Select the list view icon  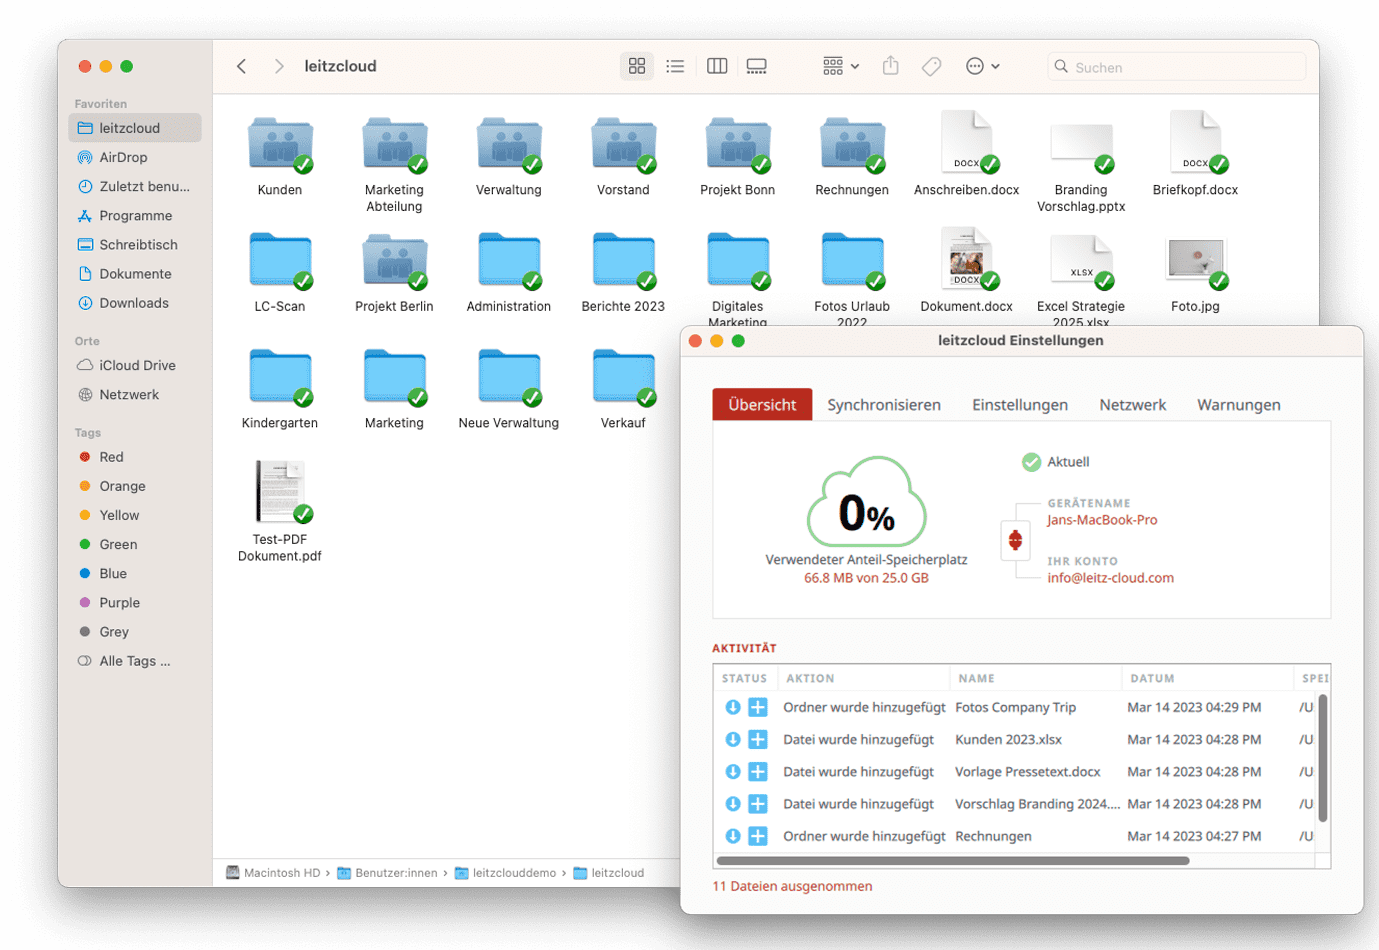coord(676,65)
